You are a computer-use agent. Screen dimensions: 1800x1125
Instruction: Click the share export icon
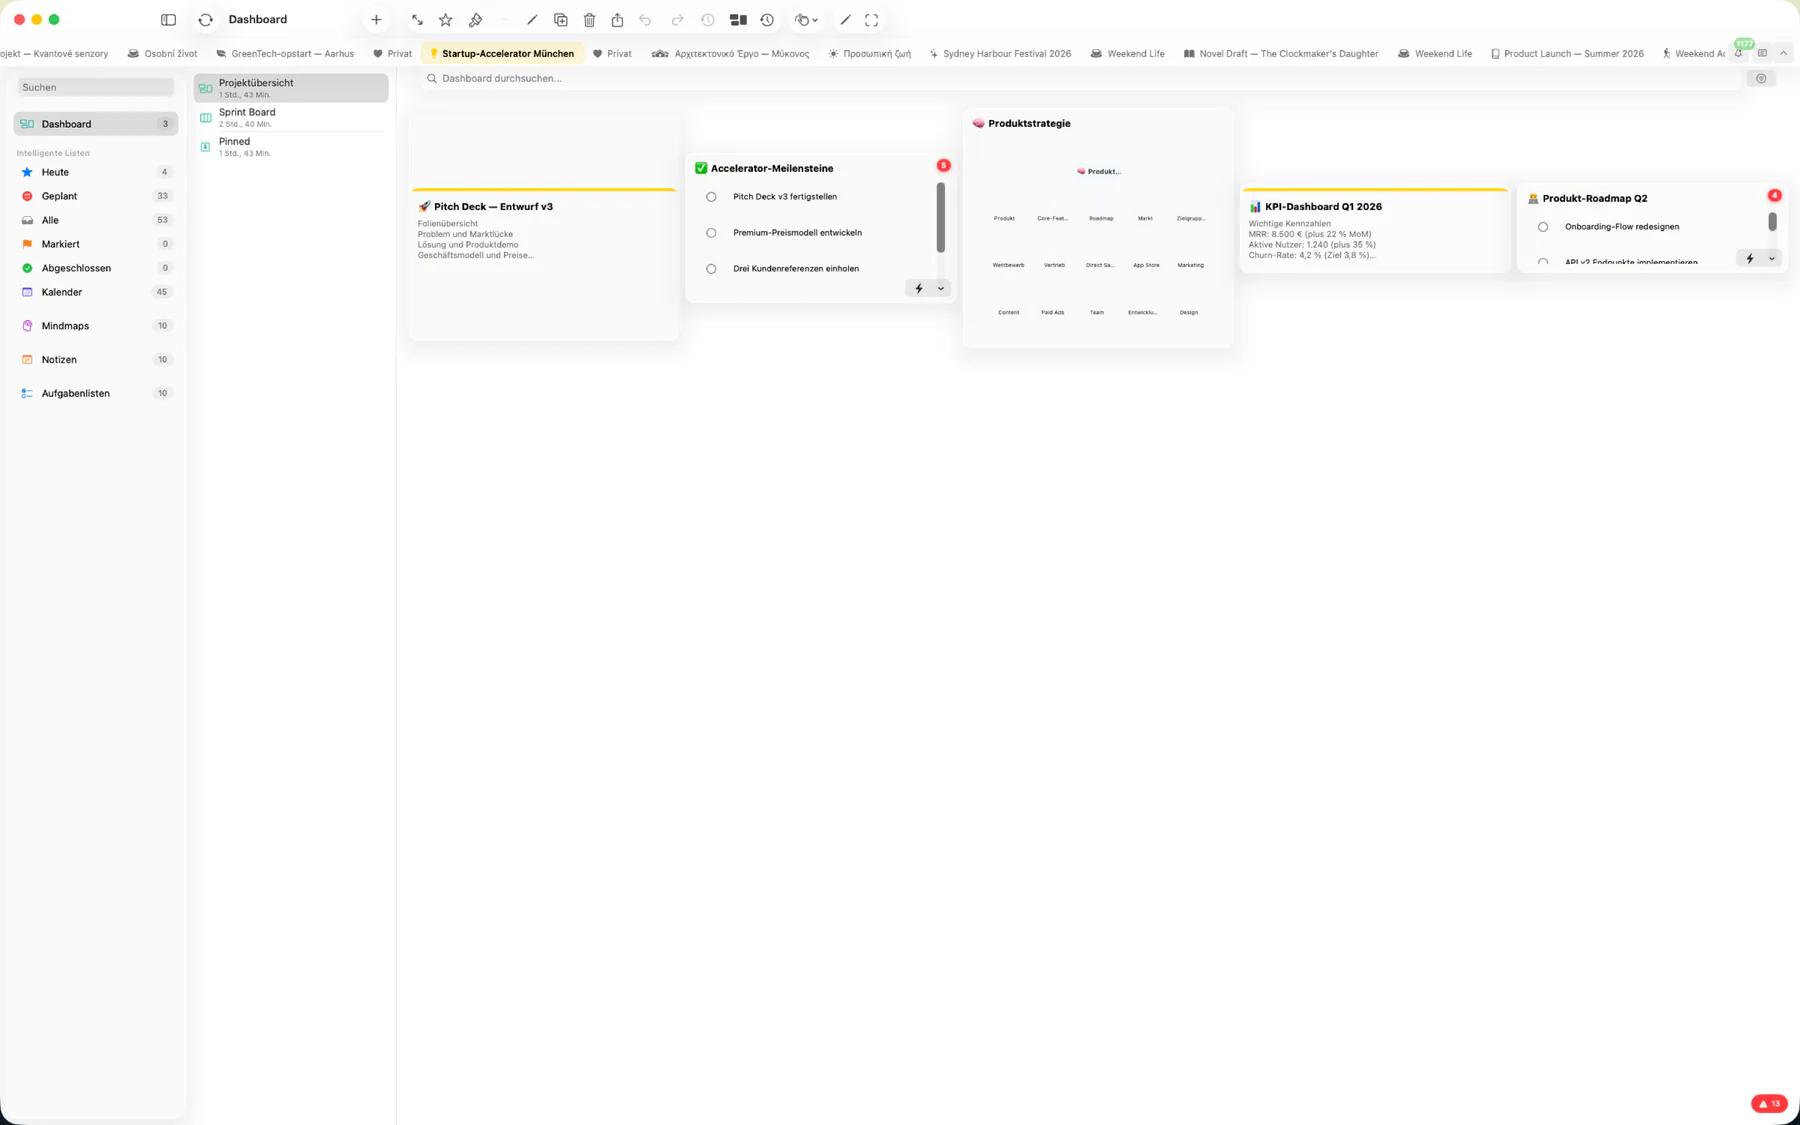[x=618, y=20]
